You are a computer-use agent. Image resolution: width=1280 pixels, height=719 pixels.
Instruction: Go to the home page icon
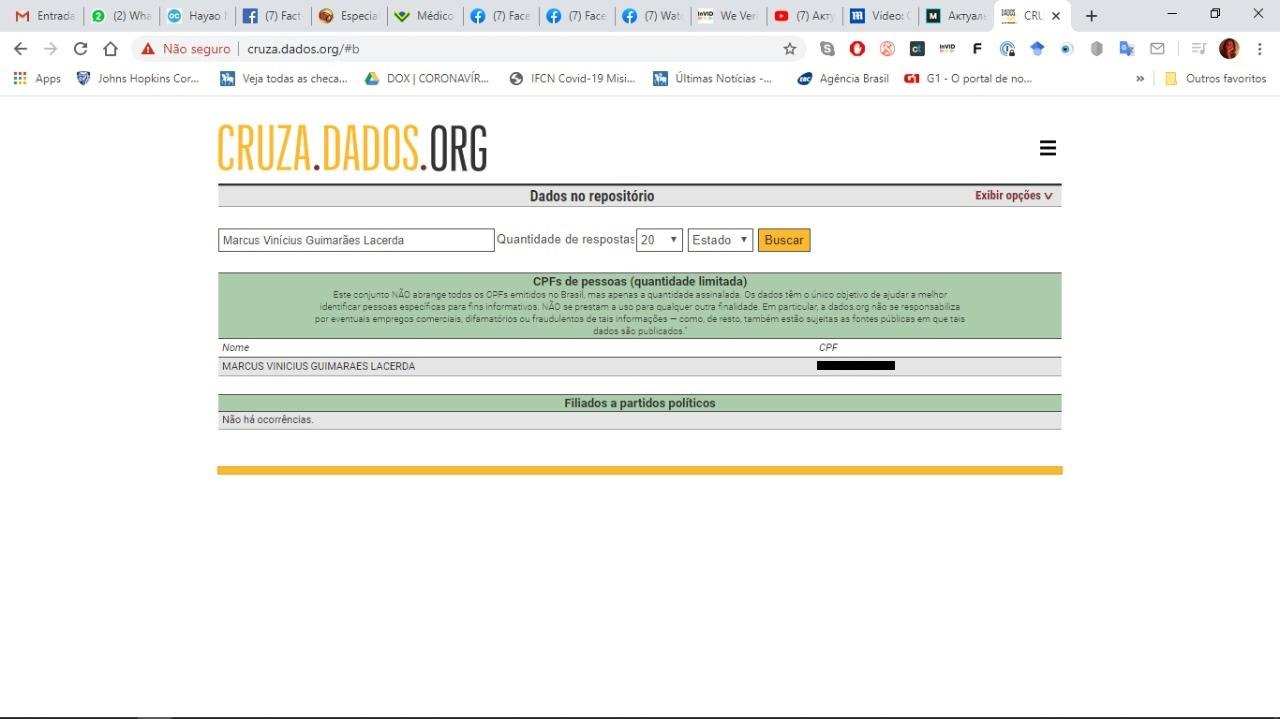(x=111, y=48)
